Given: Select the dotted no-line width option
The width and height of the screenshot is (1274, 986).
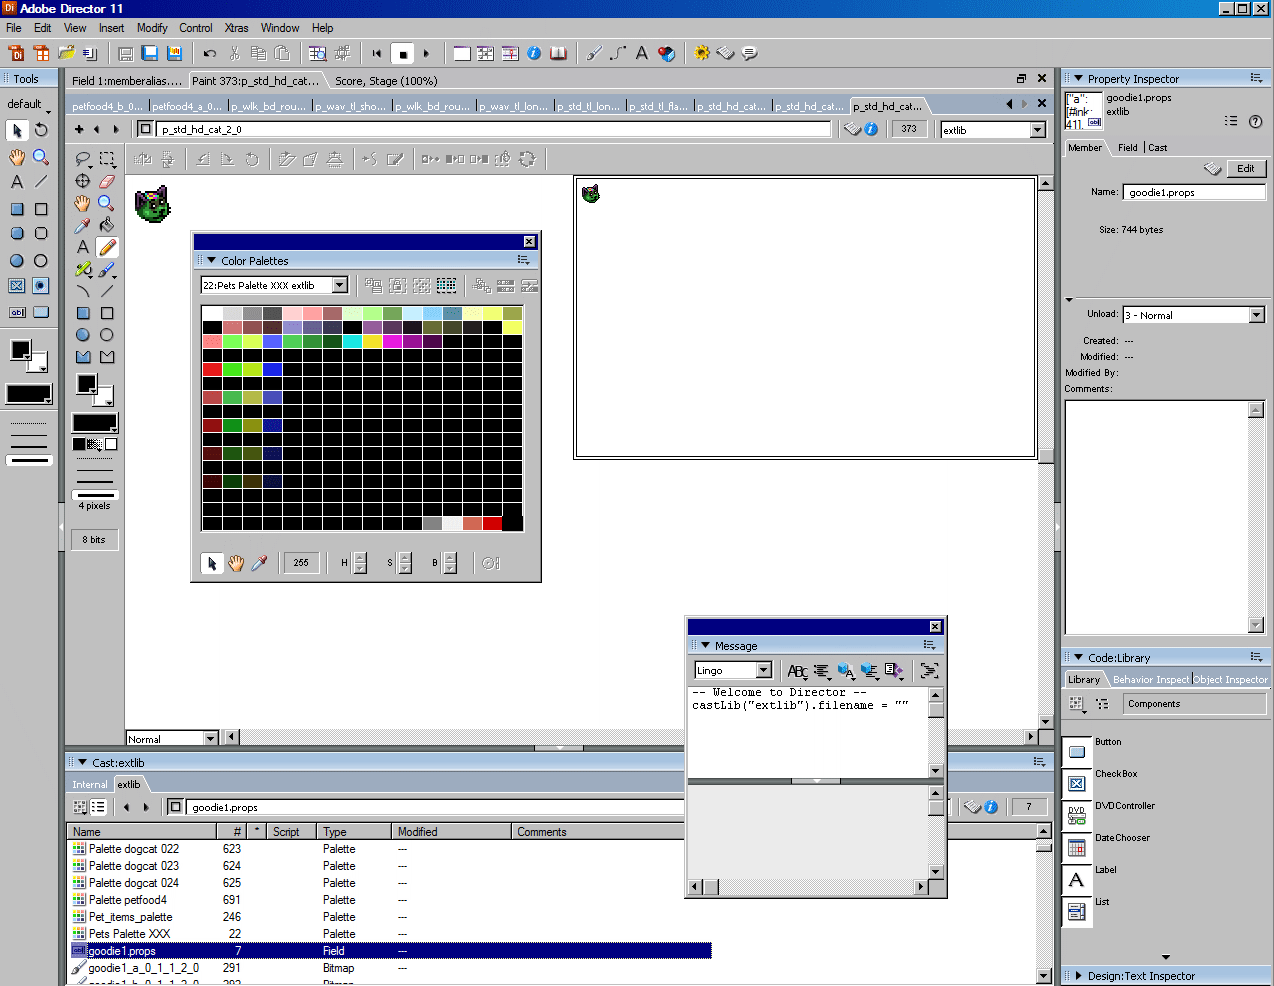Looking at the screenshot, I should (x=29, y=423).
